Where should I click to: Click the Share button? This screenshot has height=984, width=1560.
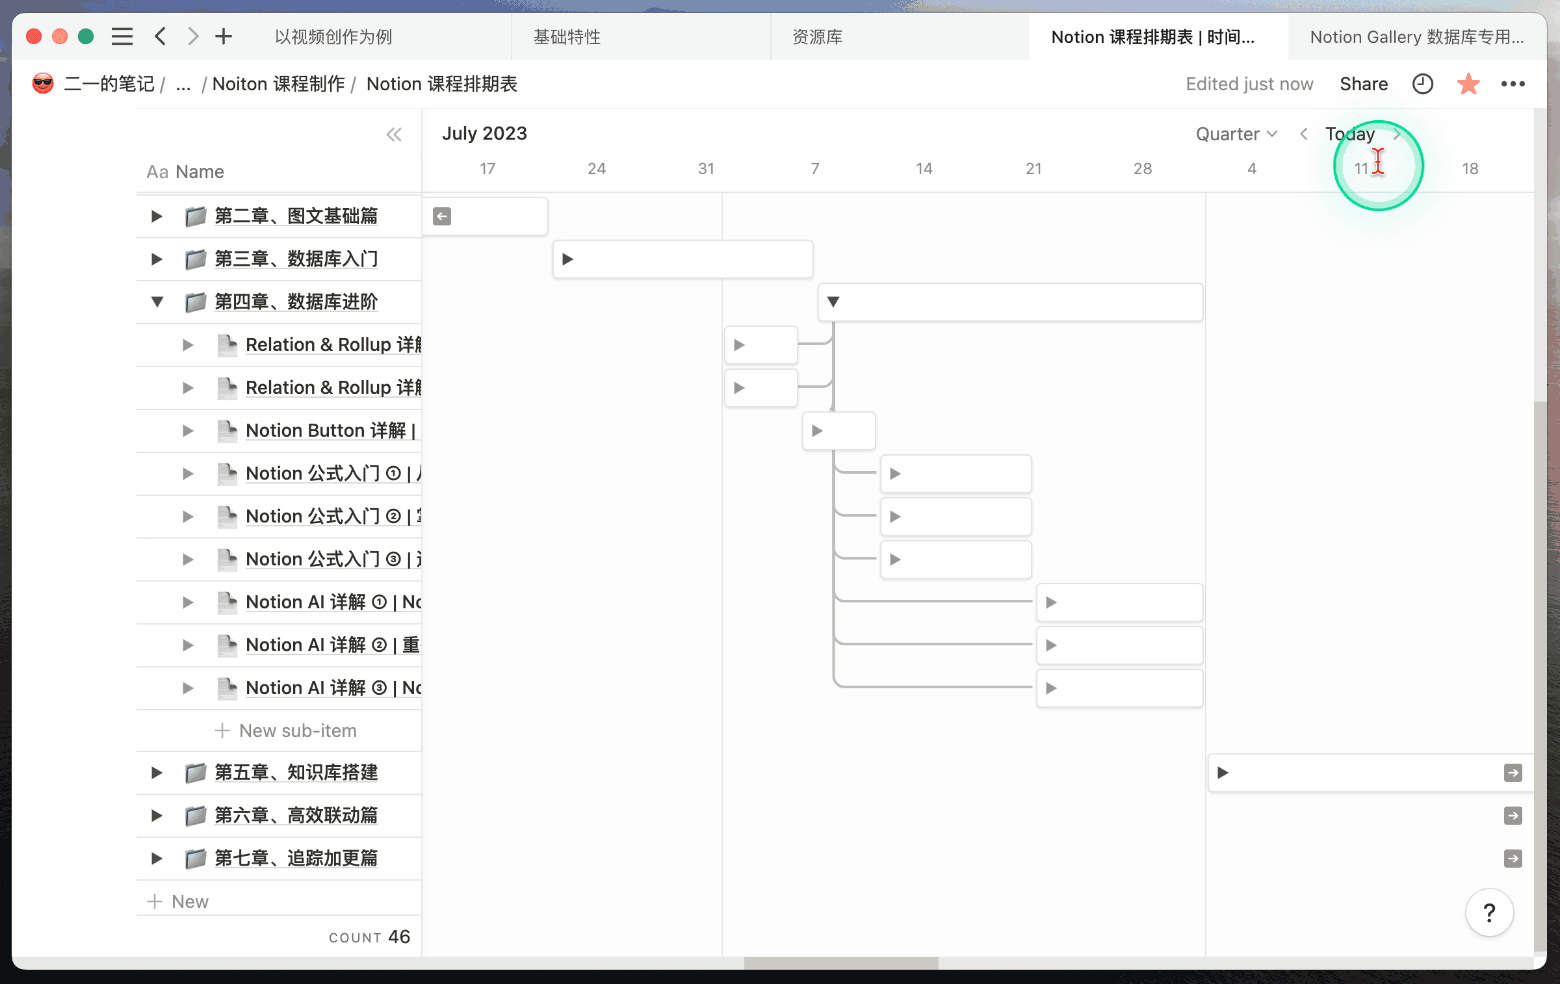1364,84
